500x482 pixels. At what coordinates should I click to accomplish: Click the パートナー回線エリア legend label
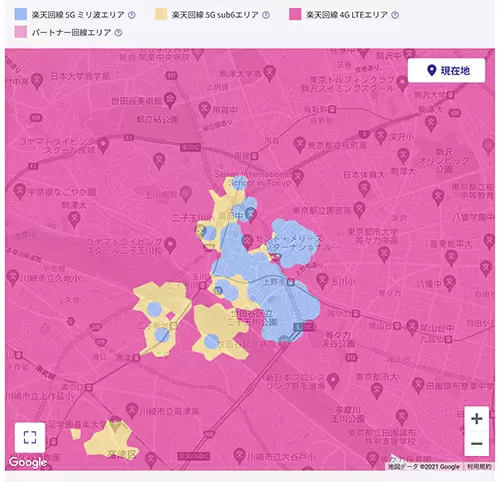point(71,33)
